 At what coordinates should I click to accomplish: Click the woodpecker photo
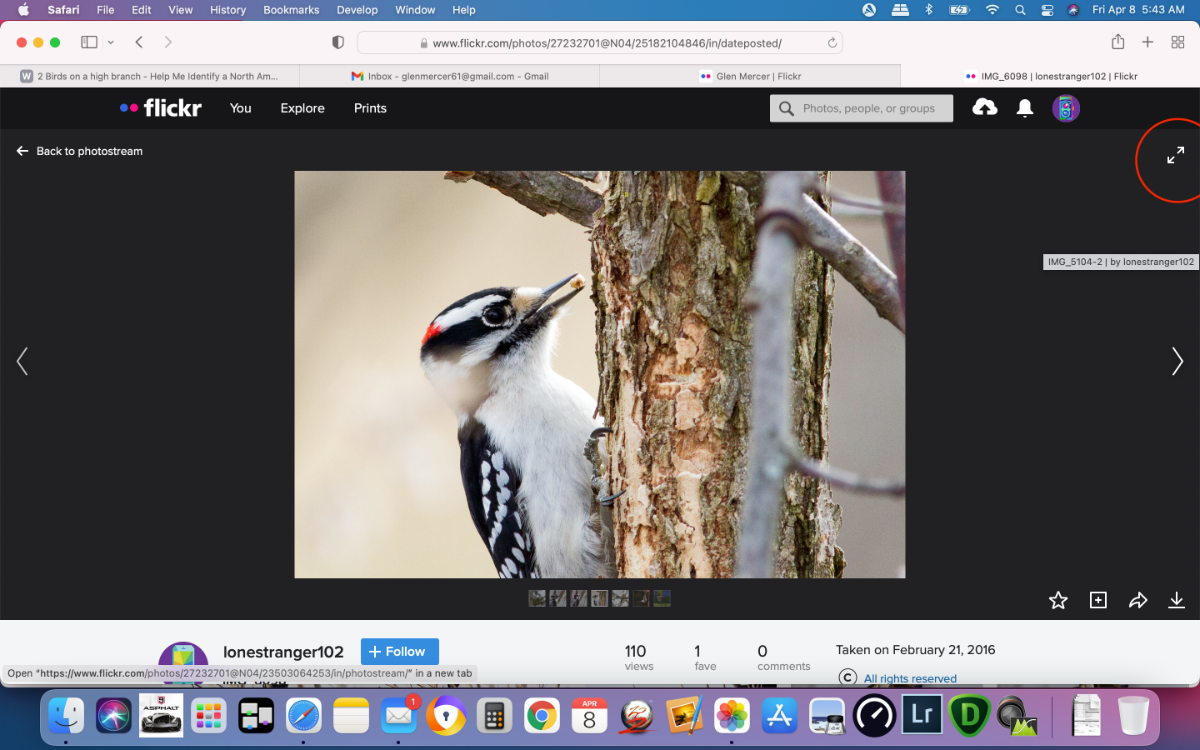600,374
